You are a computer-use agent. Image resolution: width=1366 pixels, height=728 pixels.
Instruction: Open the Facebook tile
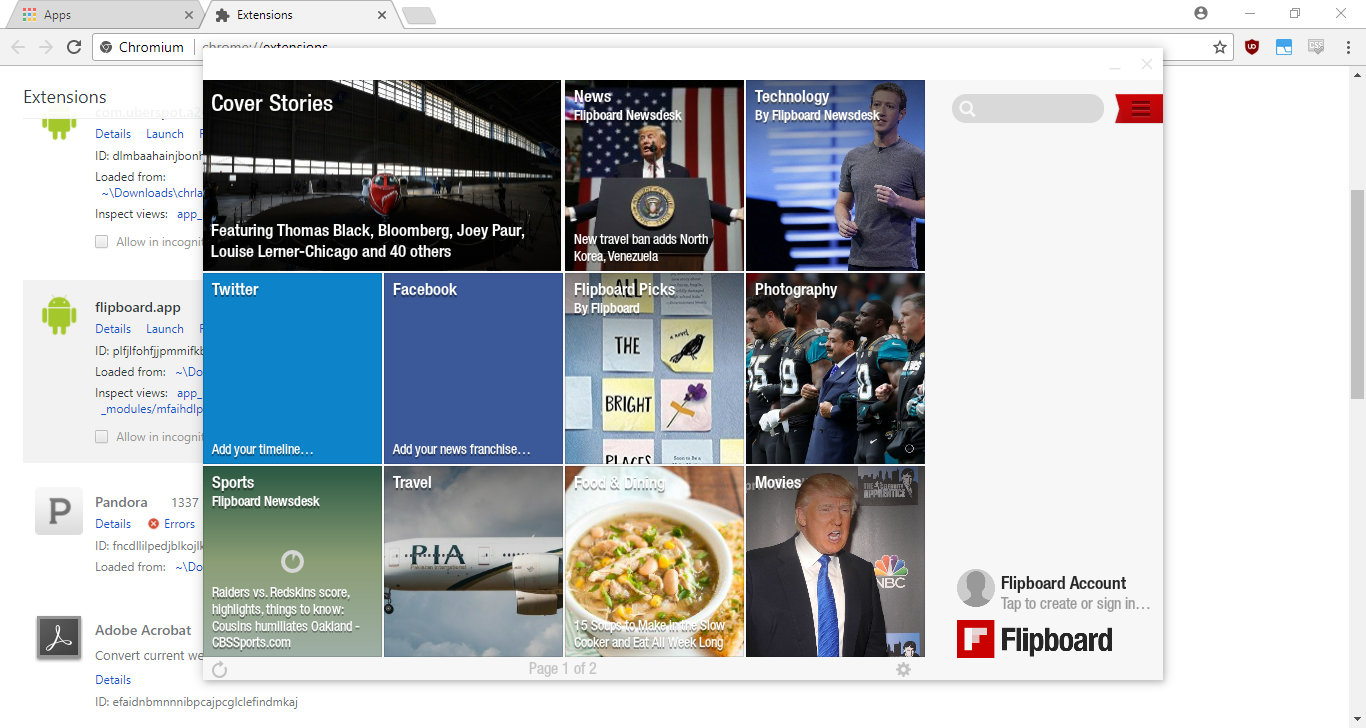473,368
